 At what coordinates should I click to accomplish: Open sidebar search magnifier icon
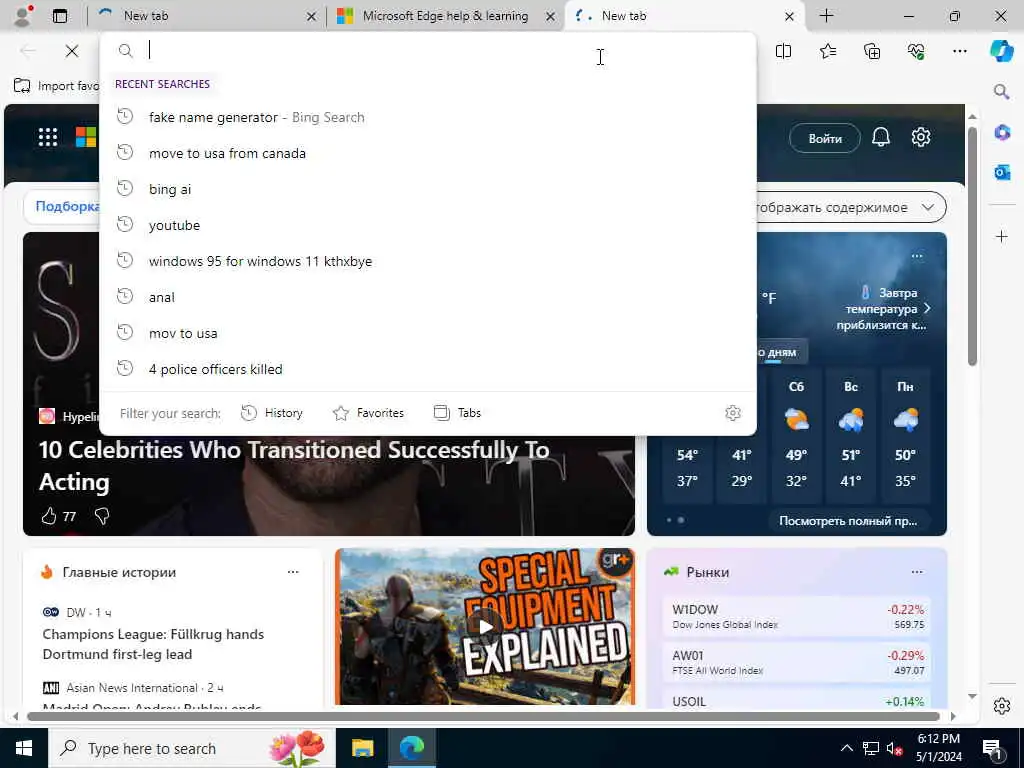[x=1001, y=91]
